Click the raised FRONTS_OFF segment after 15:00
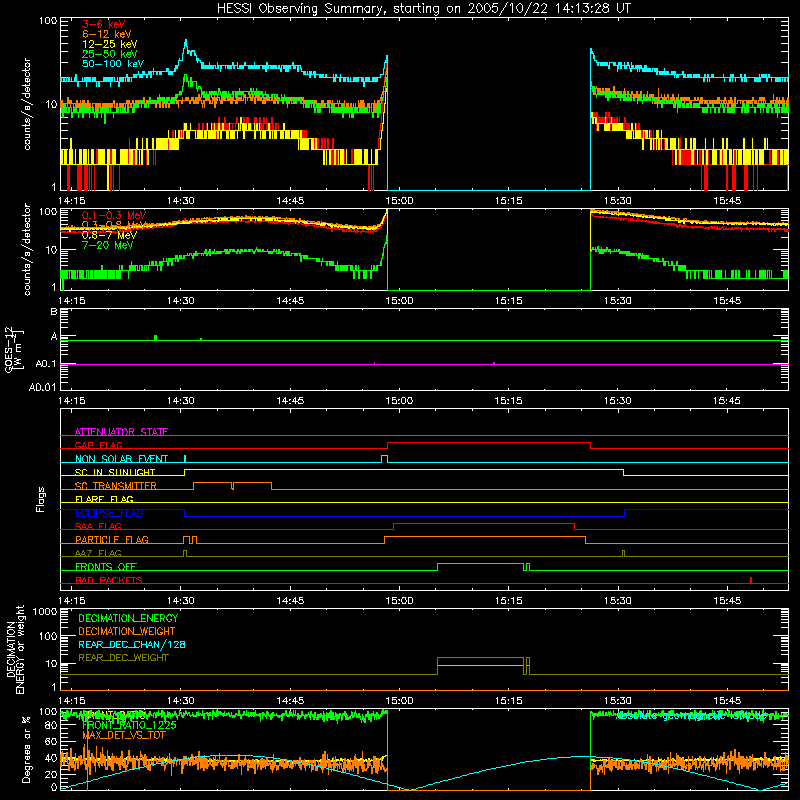 (x=481, y=564)
